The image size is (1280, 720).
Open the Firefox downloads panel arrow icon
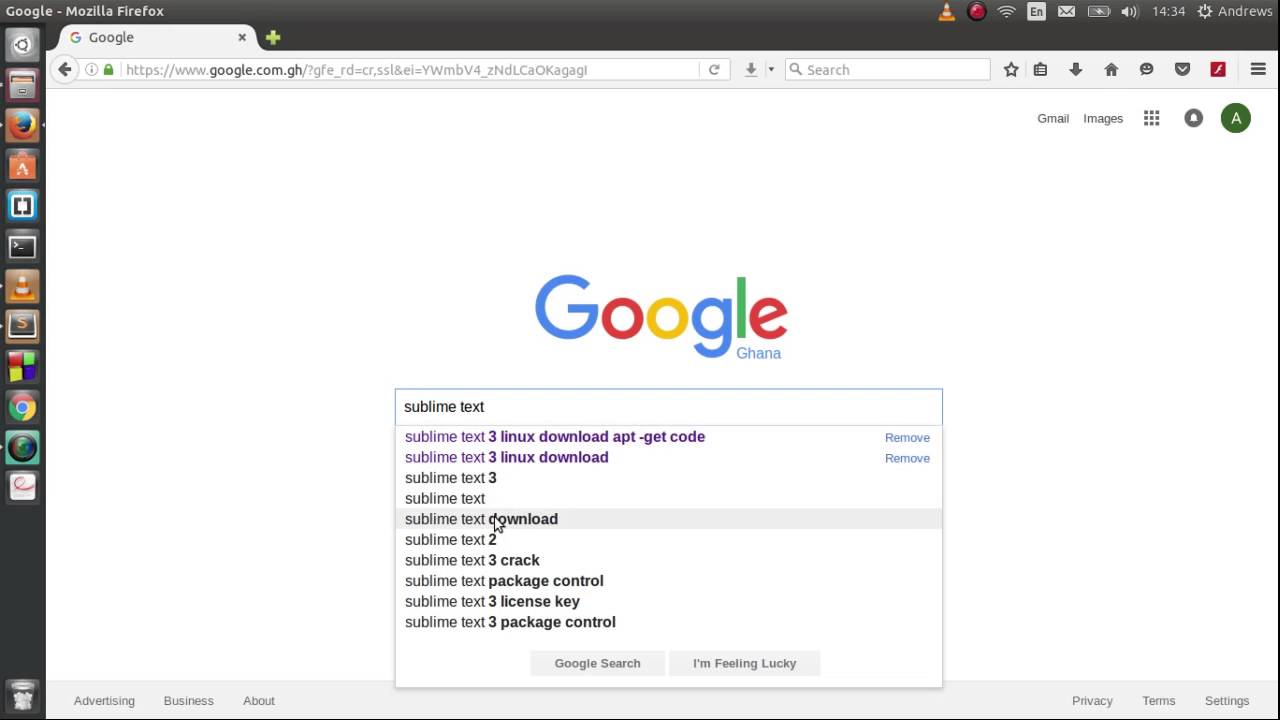[x=1076, y=69]
